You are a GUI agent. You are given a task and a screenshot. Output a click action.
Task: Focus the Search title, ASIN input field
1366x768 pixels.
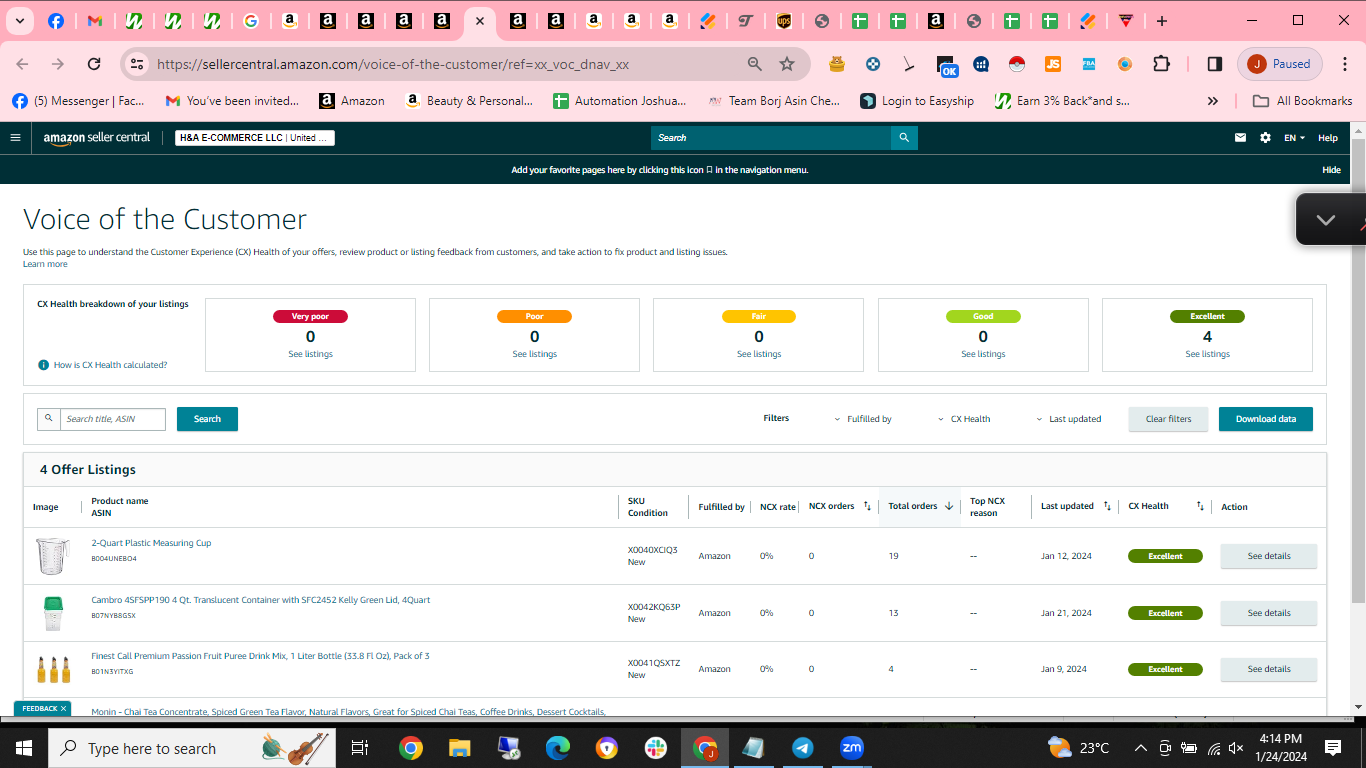click(x=113, y=419)
